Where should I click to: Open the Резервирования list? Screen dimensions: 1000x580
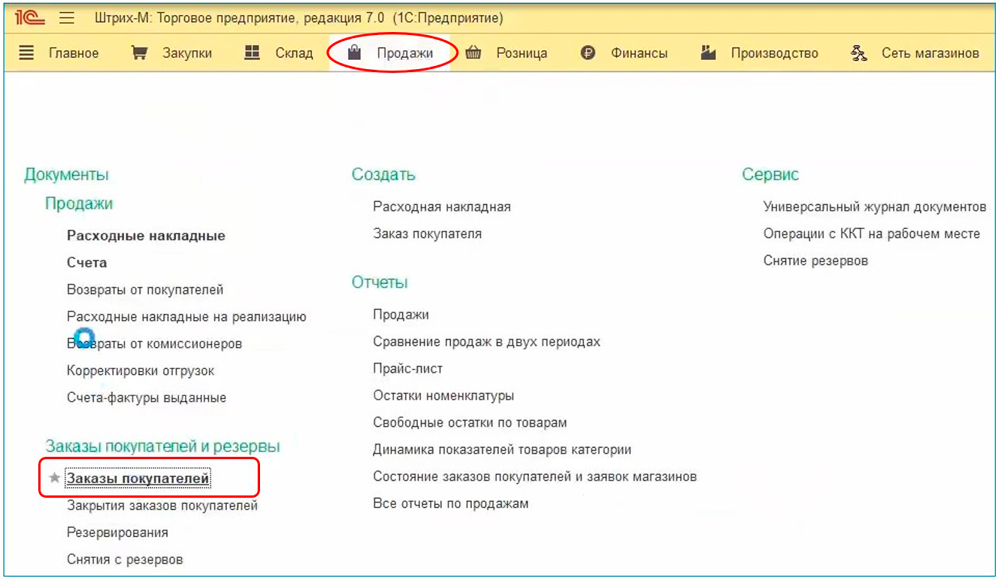pos(117,533)
